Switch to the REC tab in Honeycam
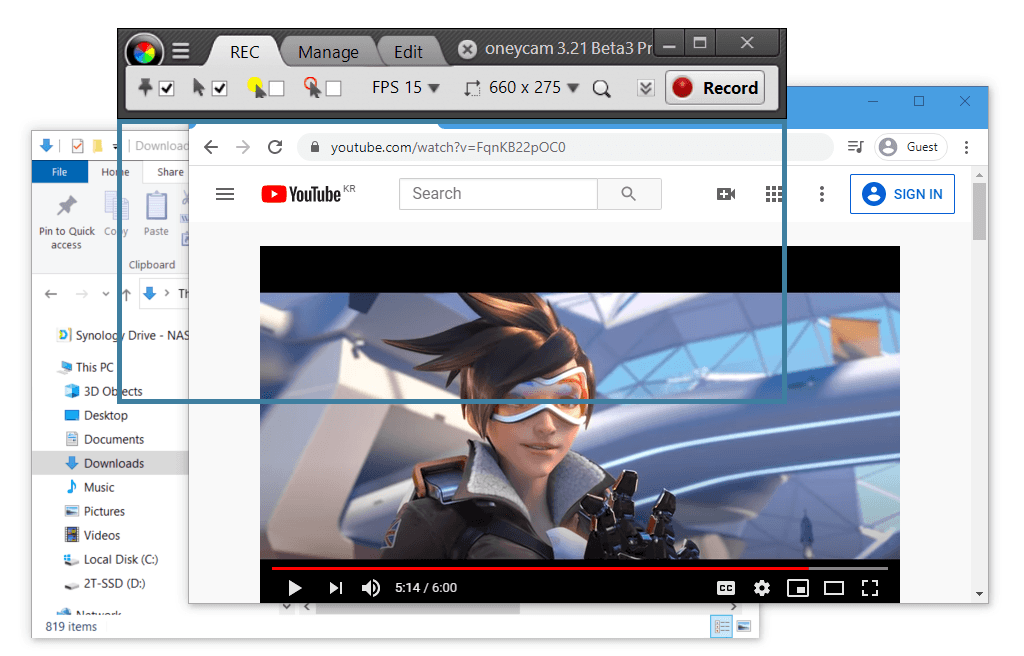Screen dimensions: 1024x656 point(245,52)
